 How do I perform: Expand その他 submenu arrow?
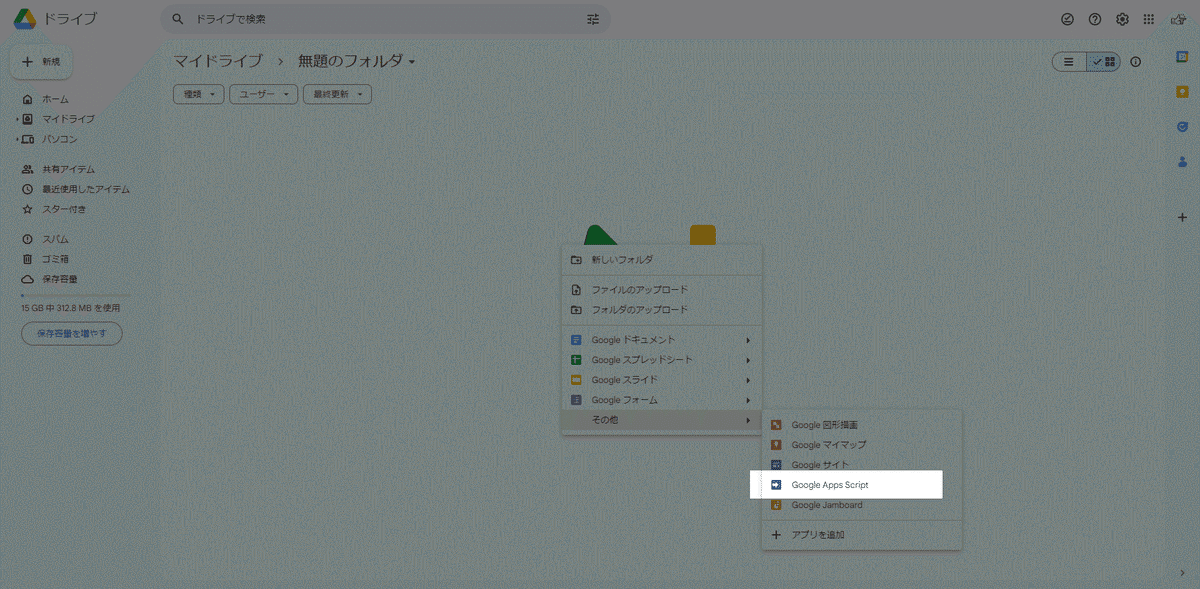(748, 420)
